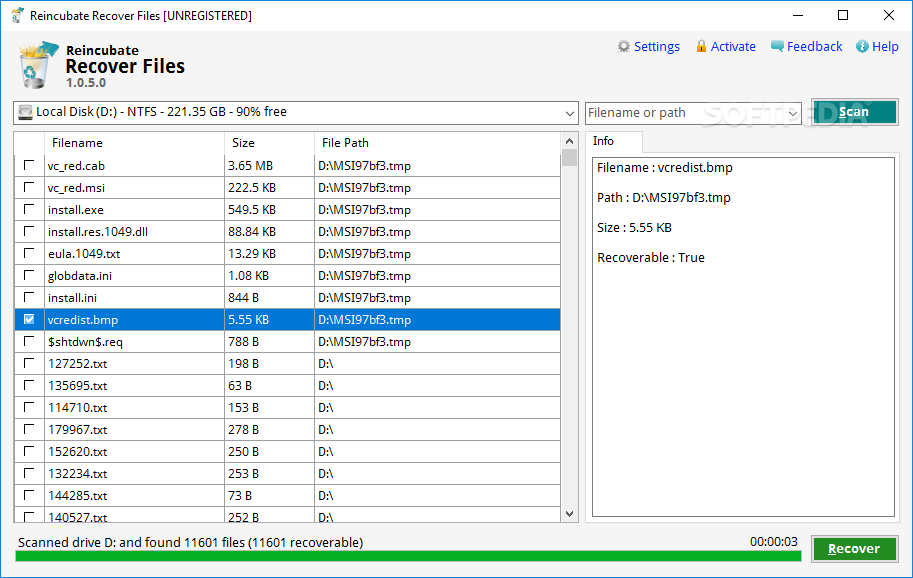Click the 88.84 KB size cell
This screenshot has width=913, height=578.
click(252, 232)
